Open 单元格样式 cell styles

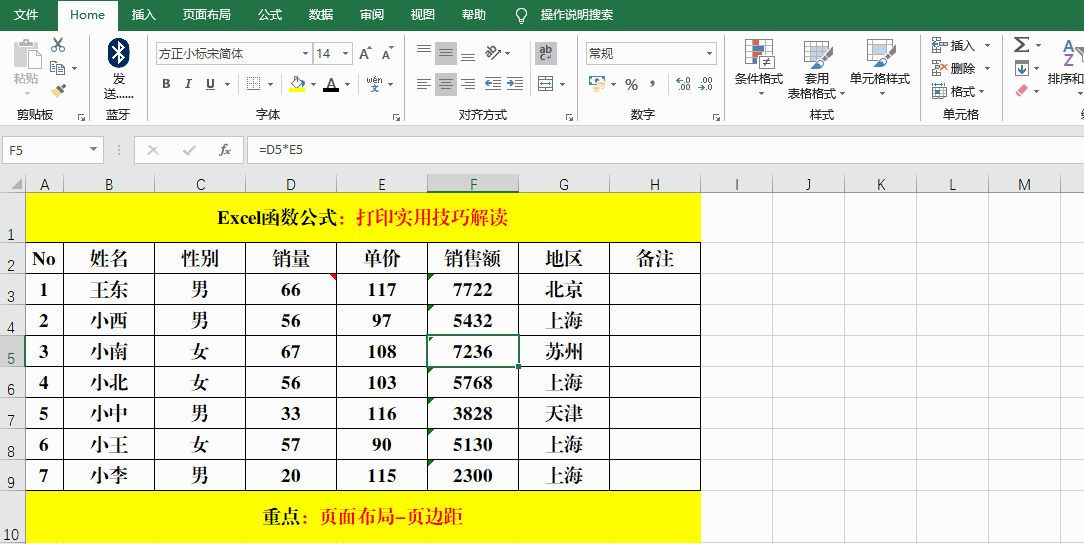coord(879,68)
